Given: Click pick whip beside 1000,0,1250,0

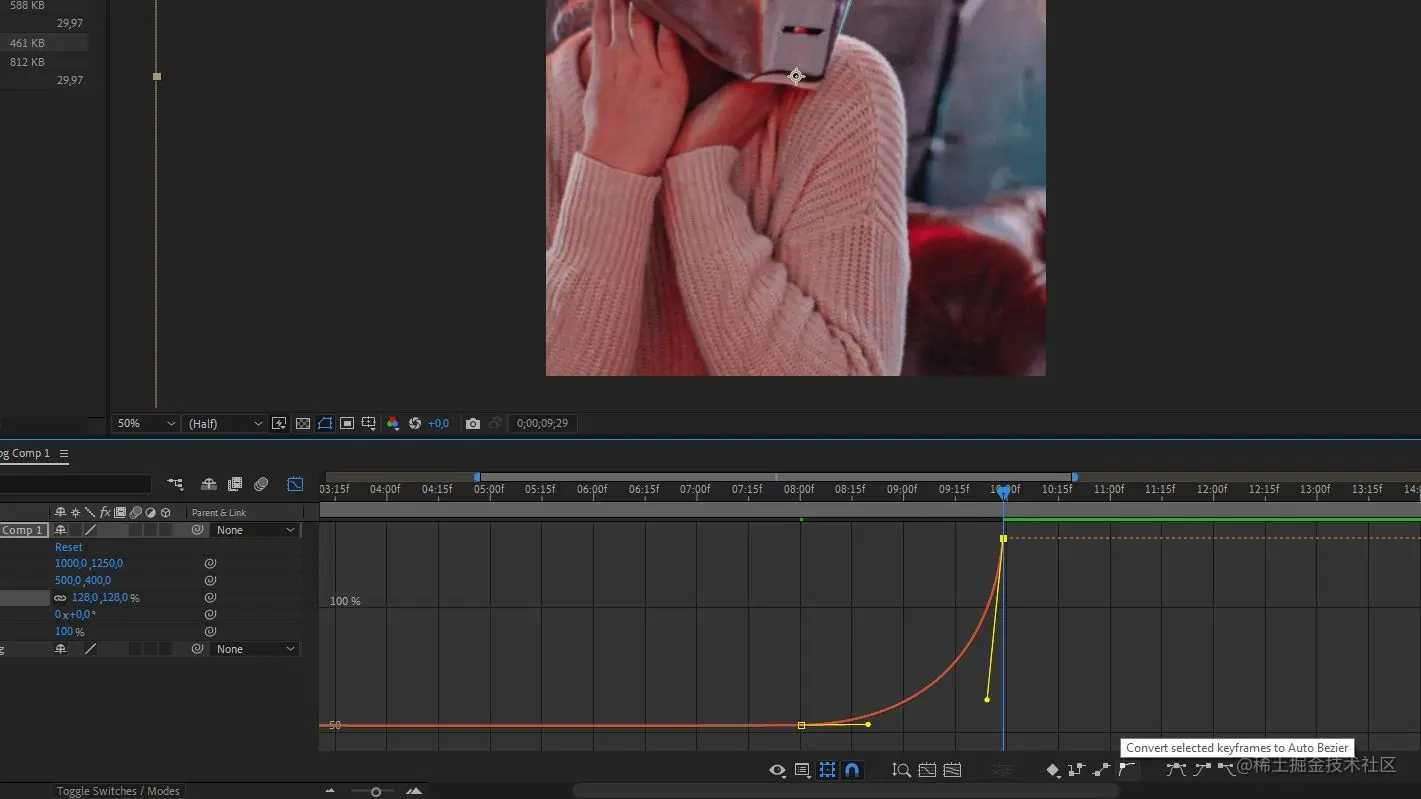Looking at the screenshot, I should [210, 563].
